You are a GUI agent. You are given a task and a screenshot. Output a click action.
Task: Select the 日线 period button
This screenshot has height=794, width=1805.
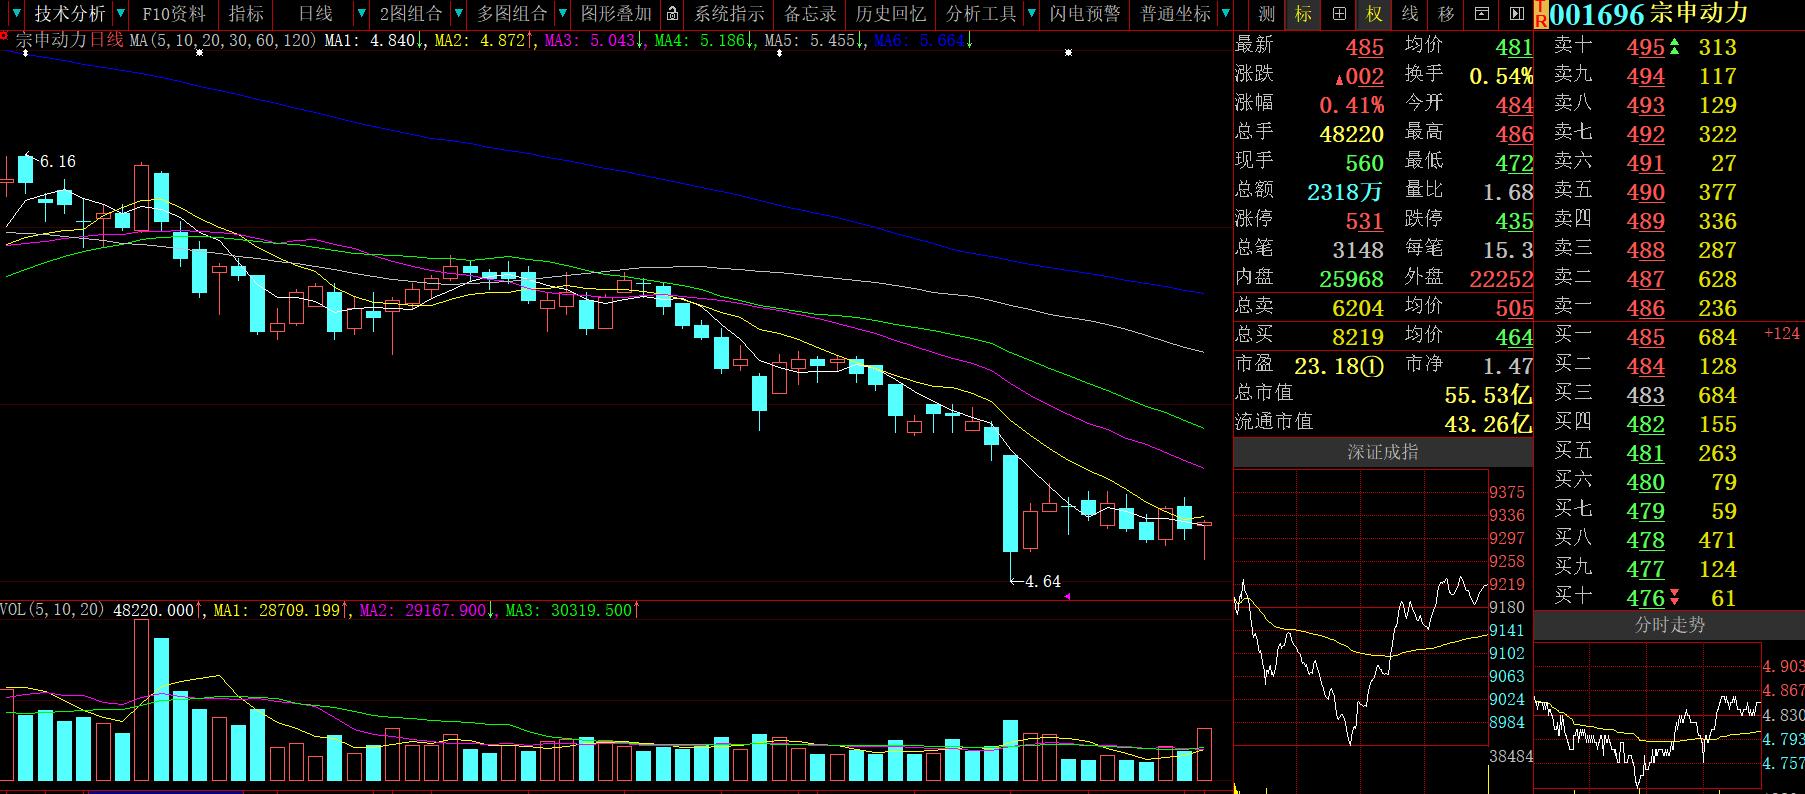(315, 14)
